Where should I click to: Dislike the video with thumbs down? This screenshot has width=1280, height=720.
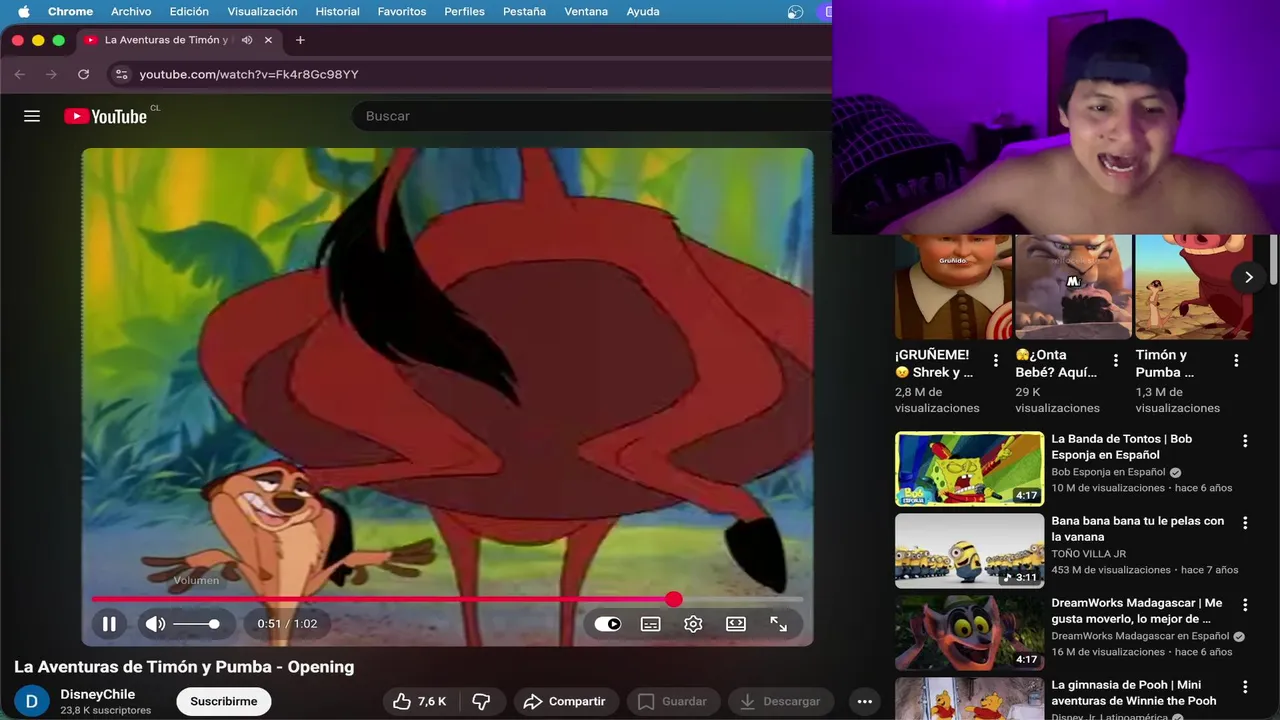[x=481, y=701]
